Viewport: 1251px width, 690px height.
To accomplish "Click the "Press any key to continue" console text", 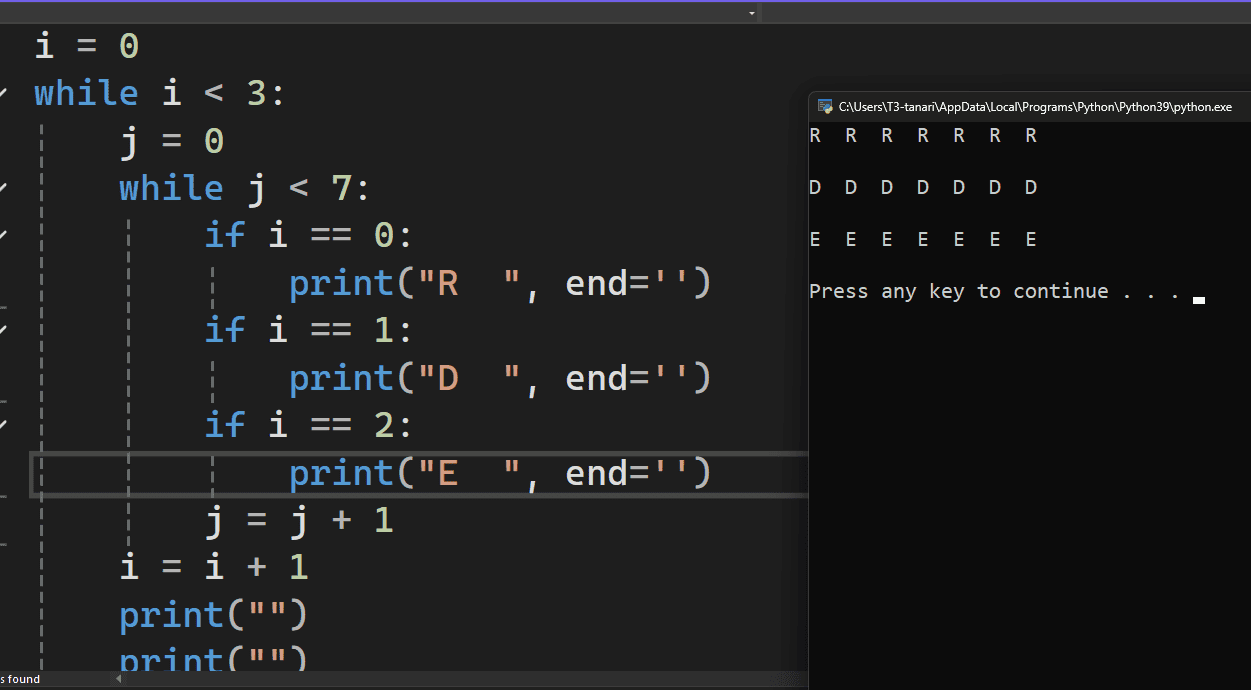I will pyautogui.click(x=958, y=291).
